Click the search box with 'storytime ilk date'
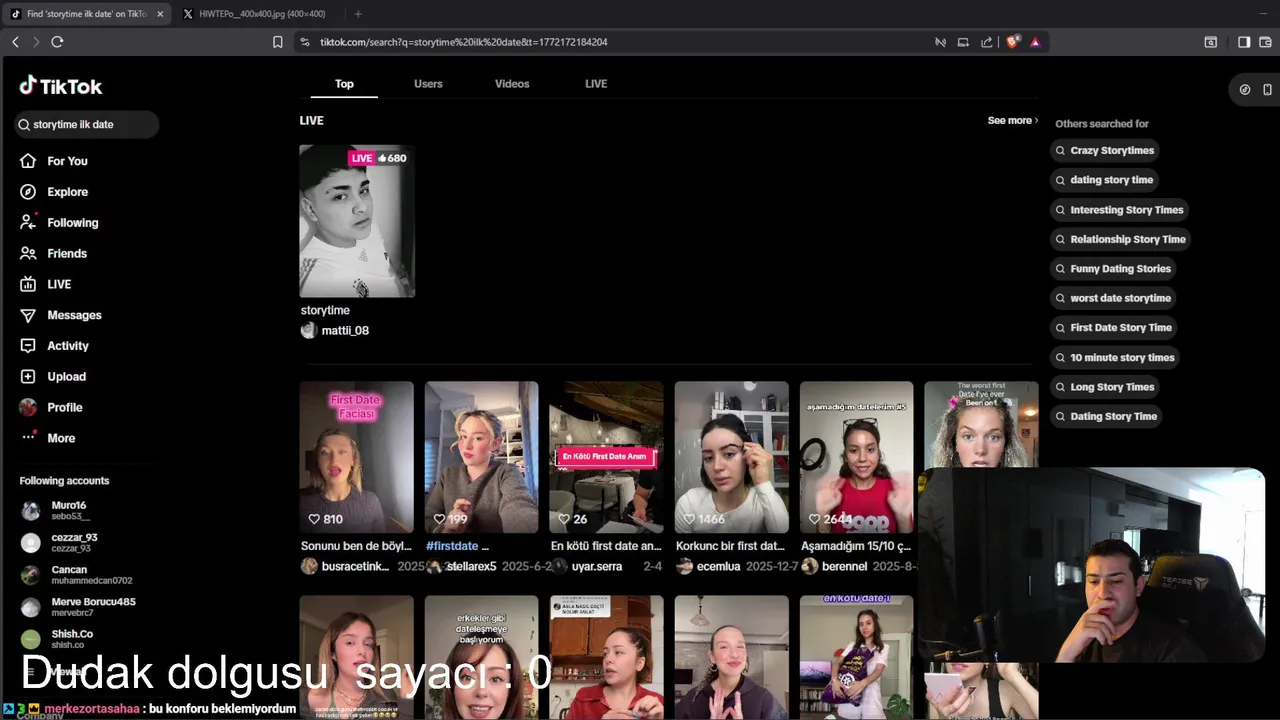The height and width of the screenshot is (720, 1280). [x=87, y=125]
